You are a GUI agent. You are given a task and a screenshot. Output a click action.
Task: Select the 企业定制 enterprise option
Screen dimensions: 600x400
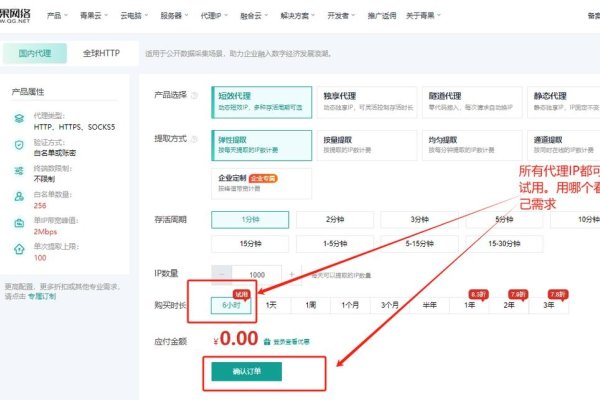coord(262,184)
